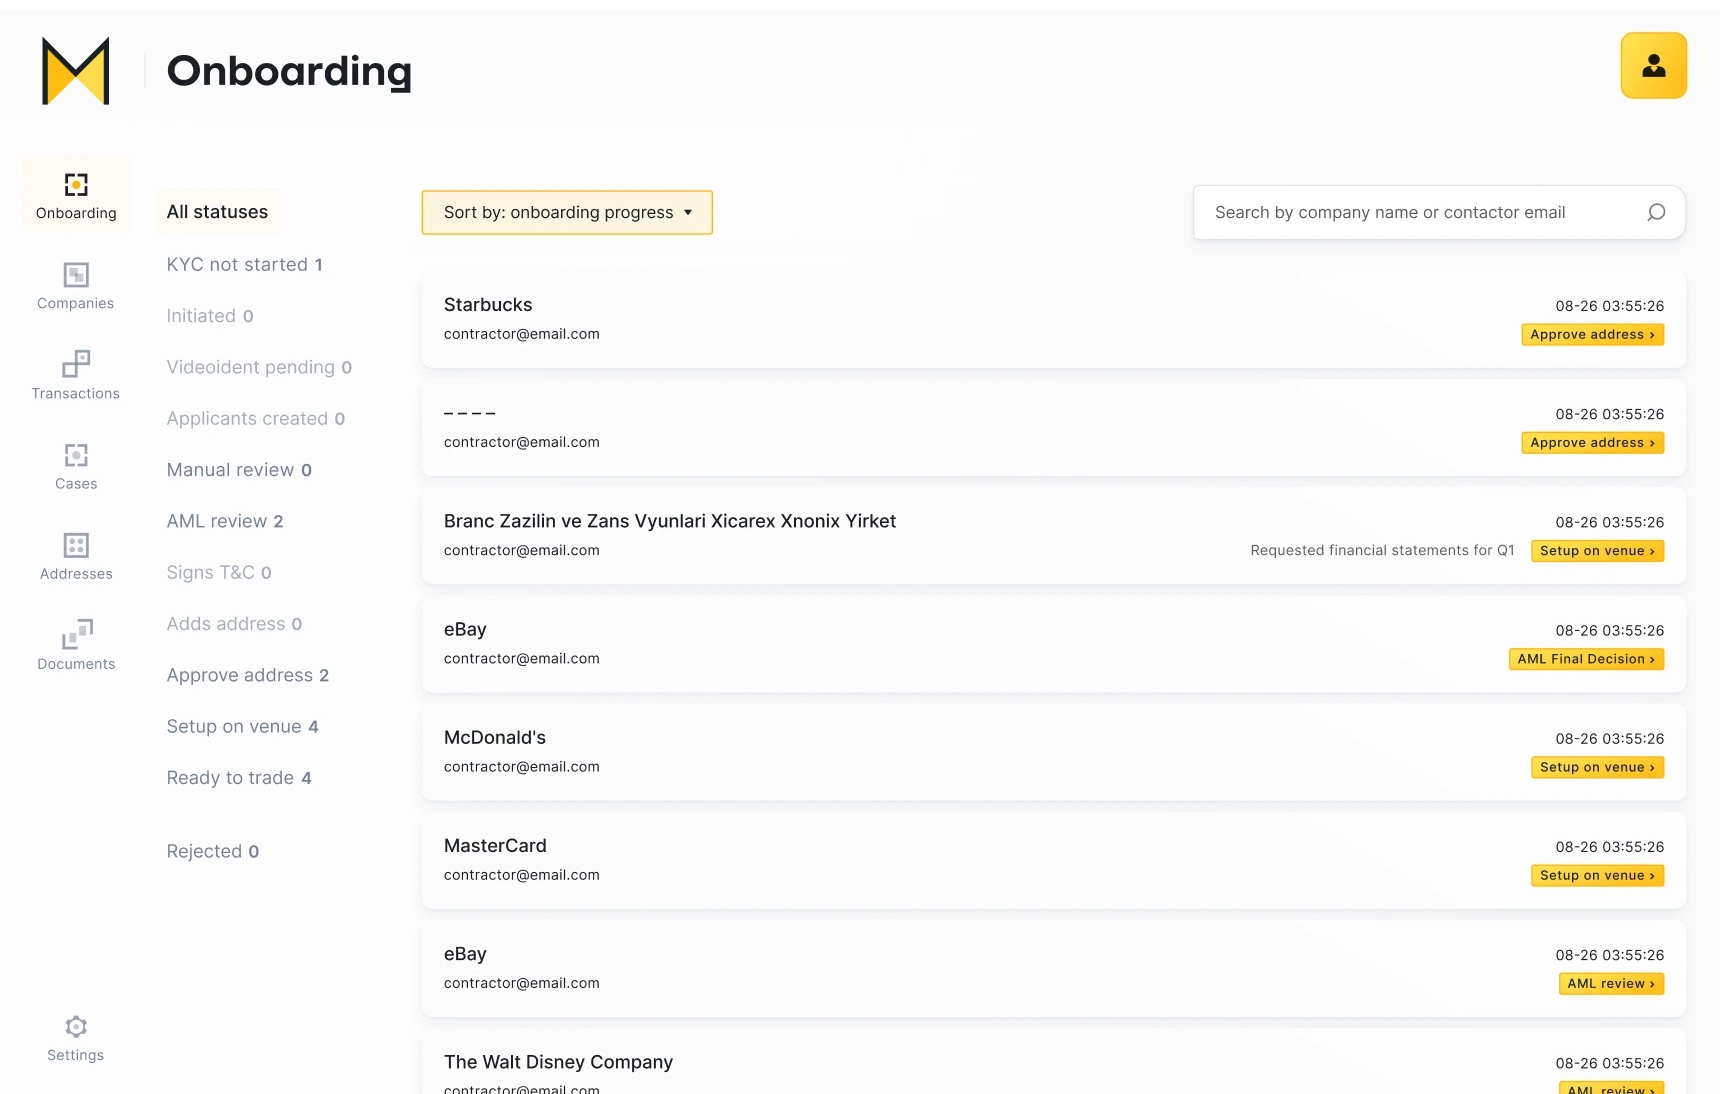Click the user profile avatar button
The width and height of the screenshot is (1720, 1094).
pos(1653,66)
